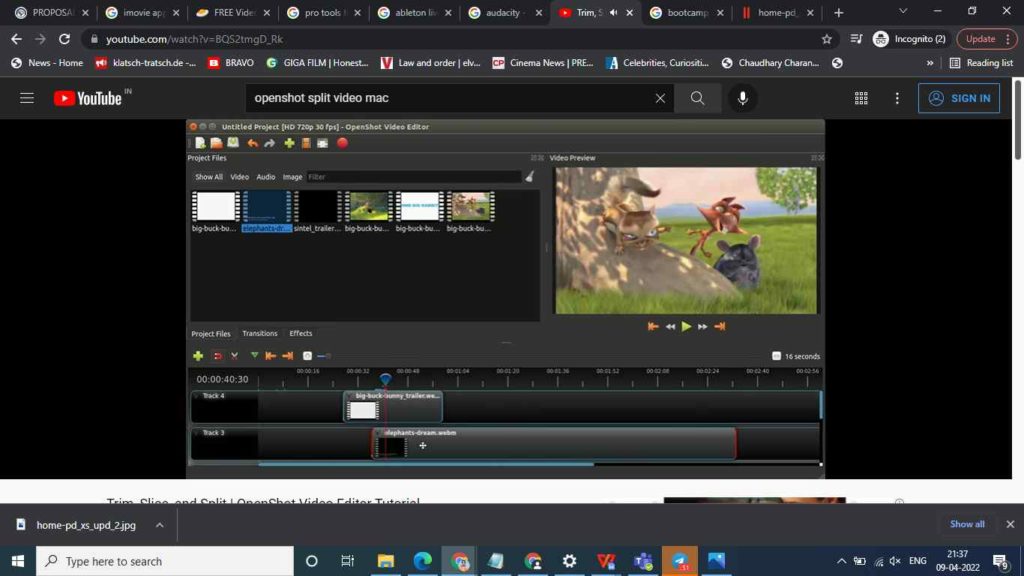
Task: Click the OpenShot Open Project folder icon
Action: tap(216, 143)
